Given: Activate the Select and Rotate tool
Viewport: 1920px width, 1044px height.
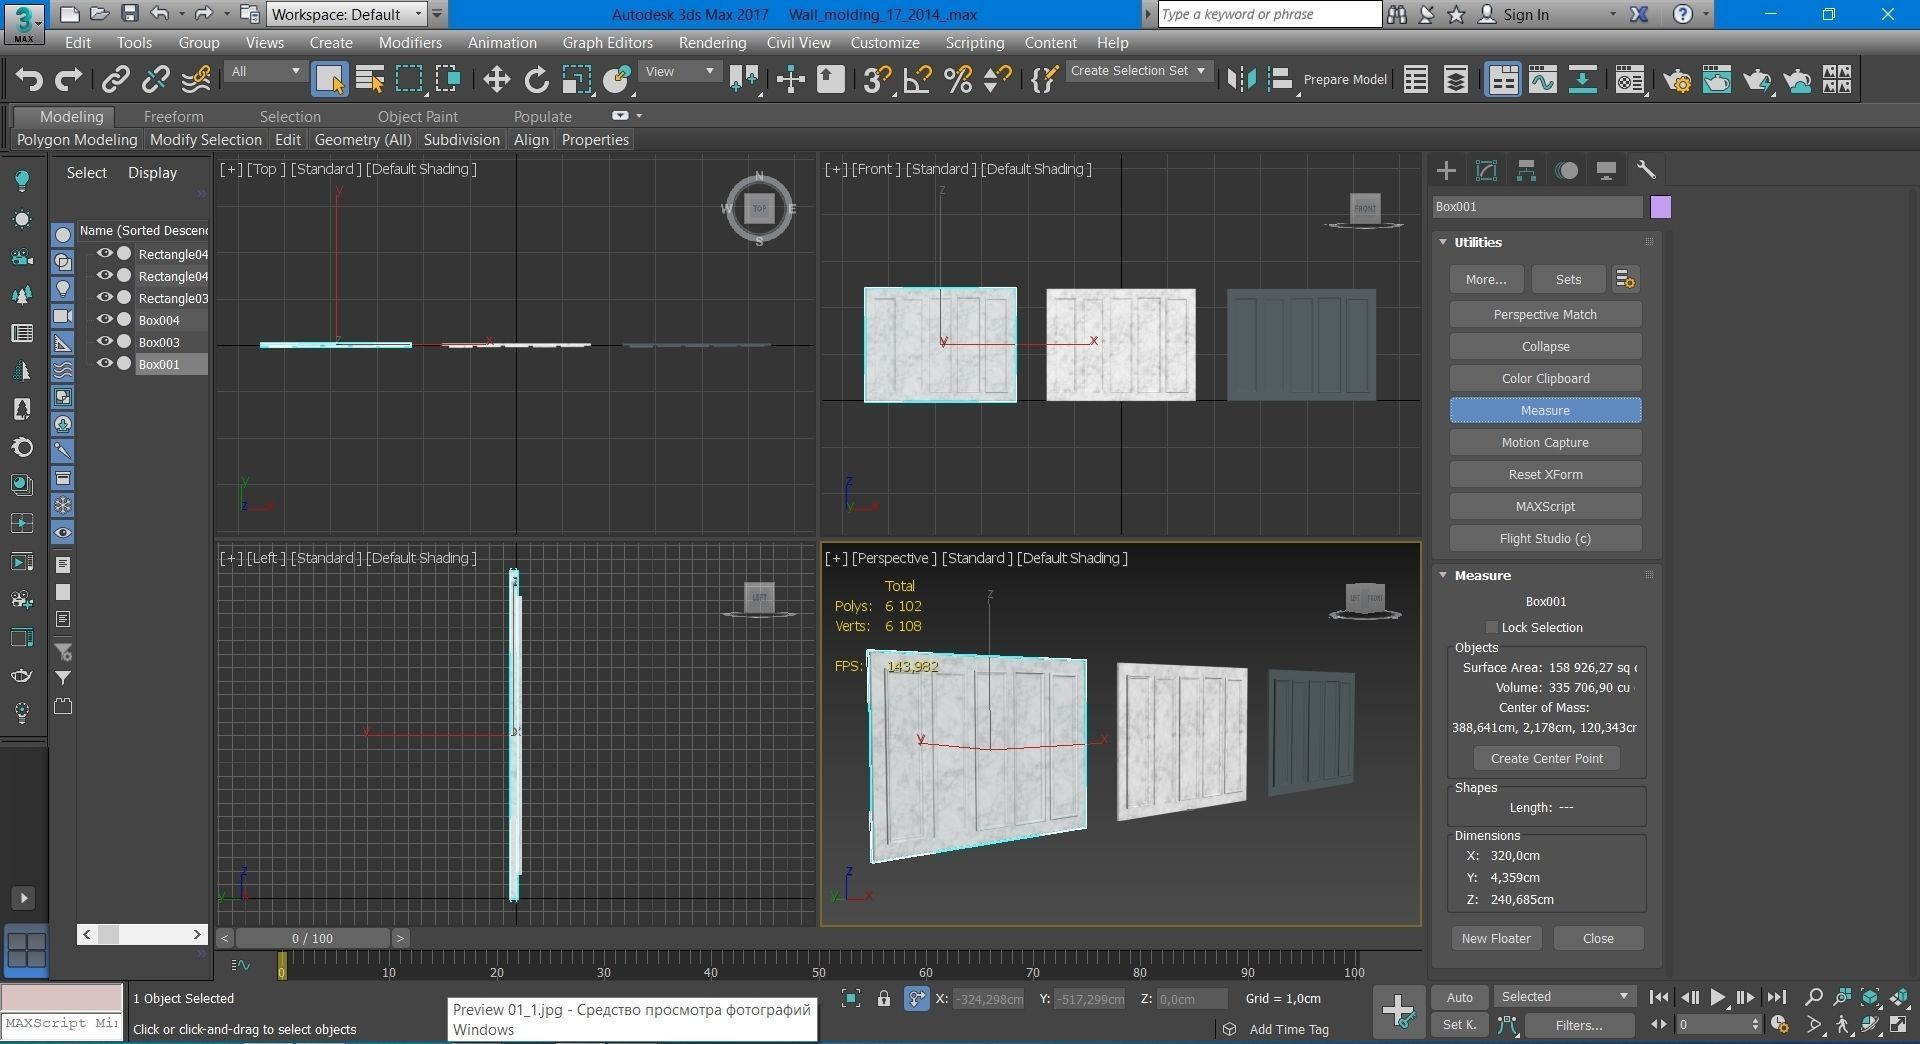Looking at the screenshot, I should pyautogui.click(x=537, y=80).
